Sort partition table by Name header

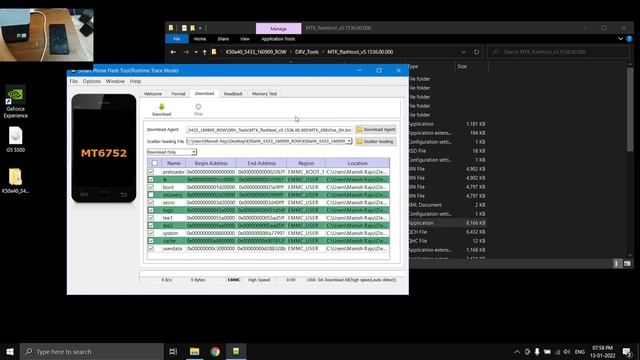coord(173,163)
